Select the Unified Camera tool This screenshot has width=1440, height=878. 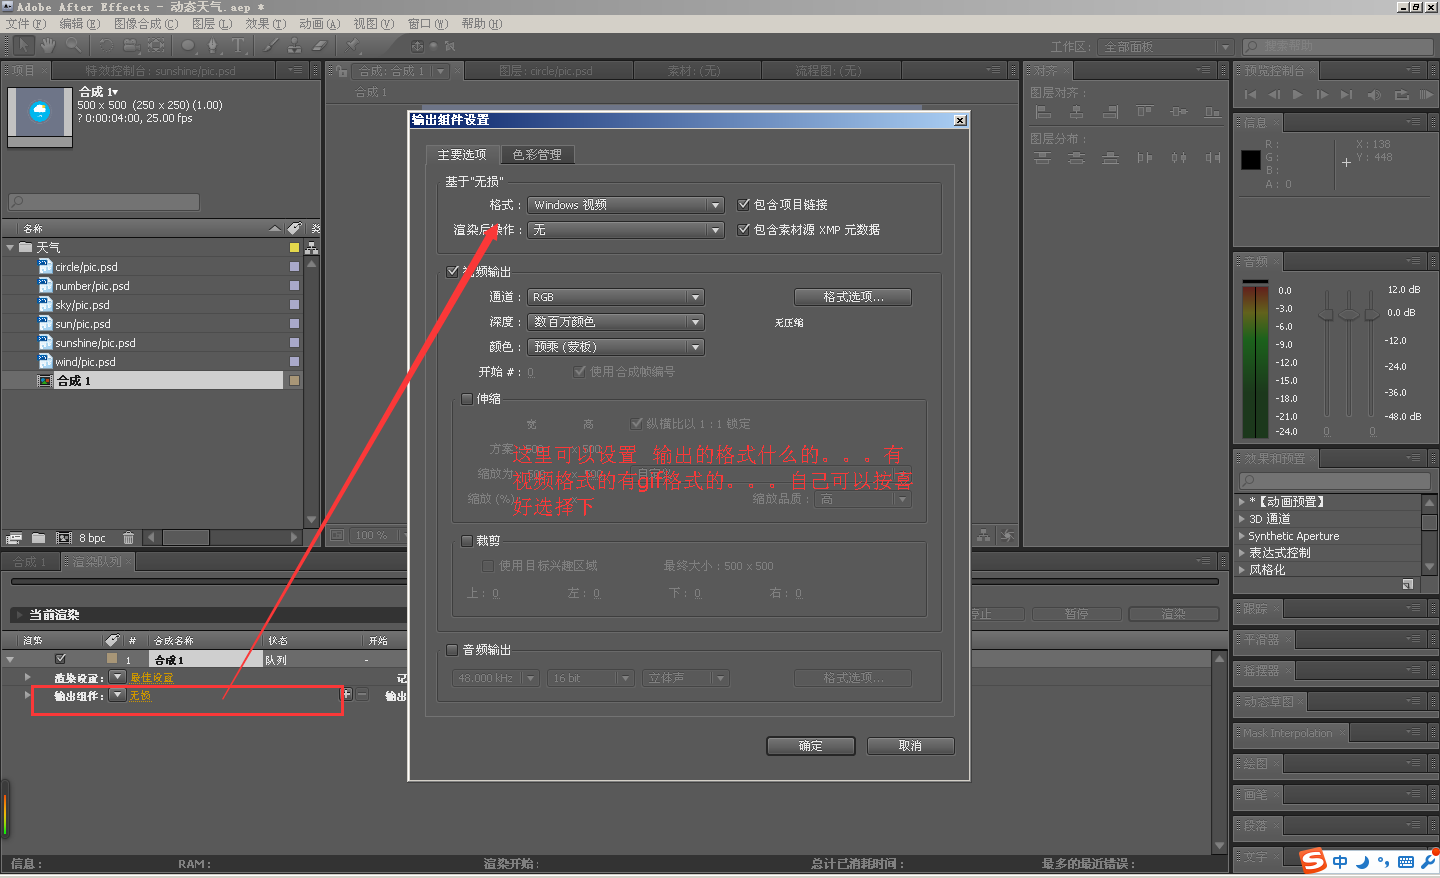(131, 45)
